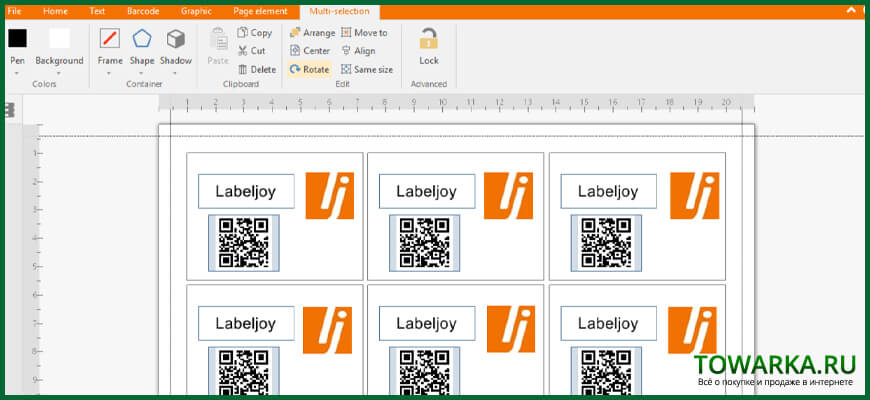Expand the Shape dropdown arrow

tap(142, 73)
